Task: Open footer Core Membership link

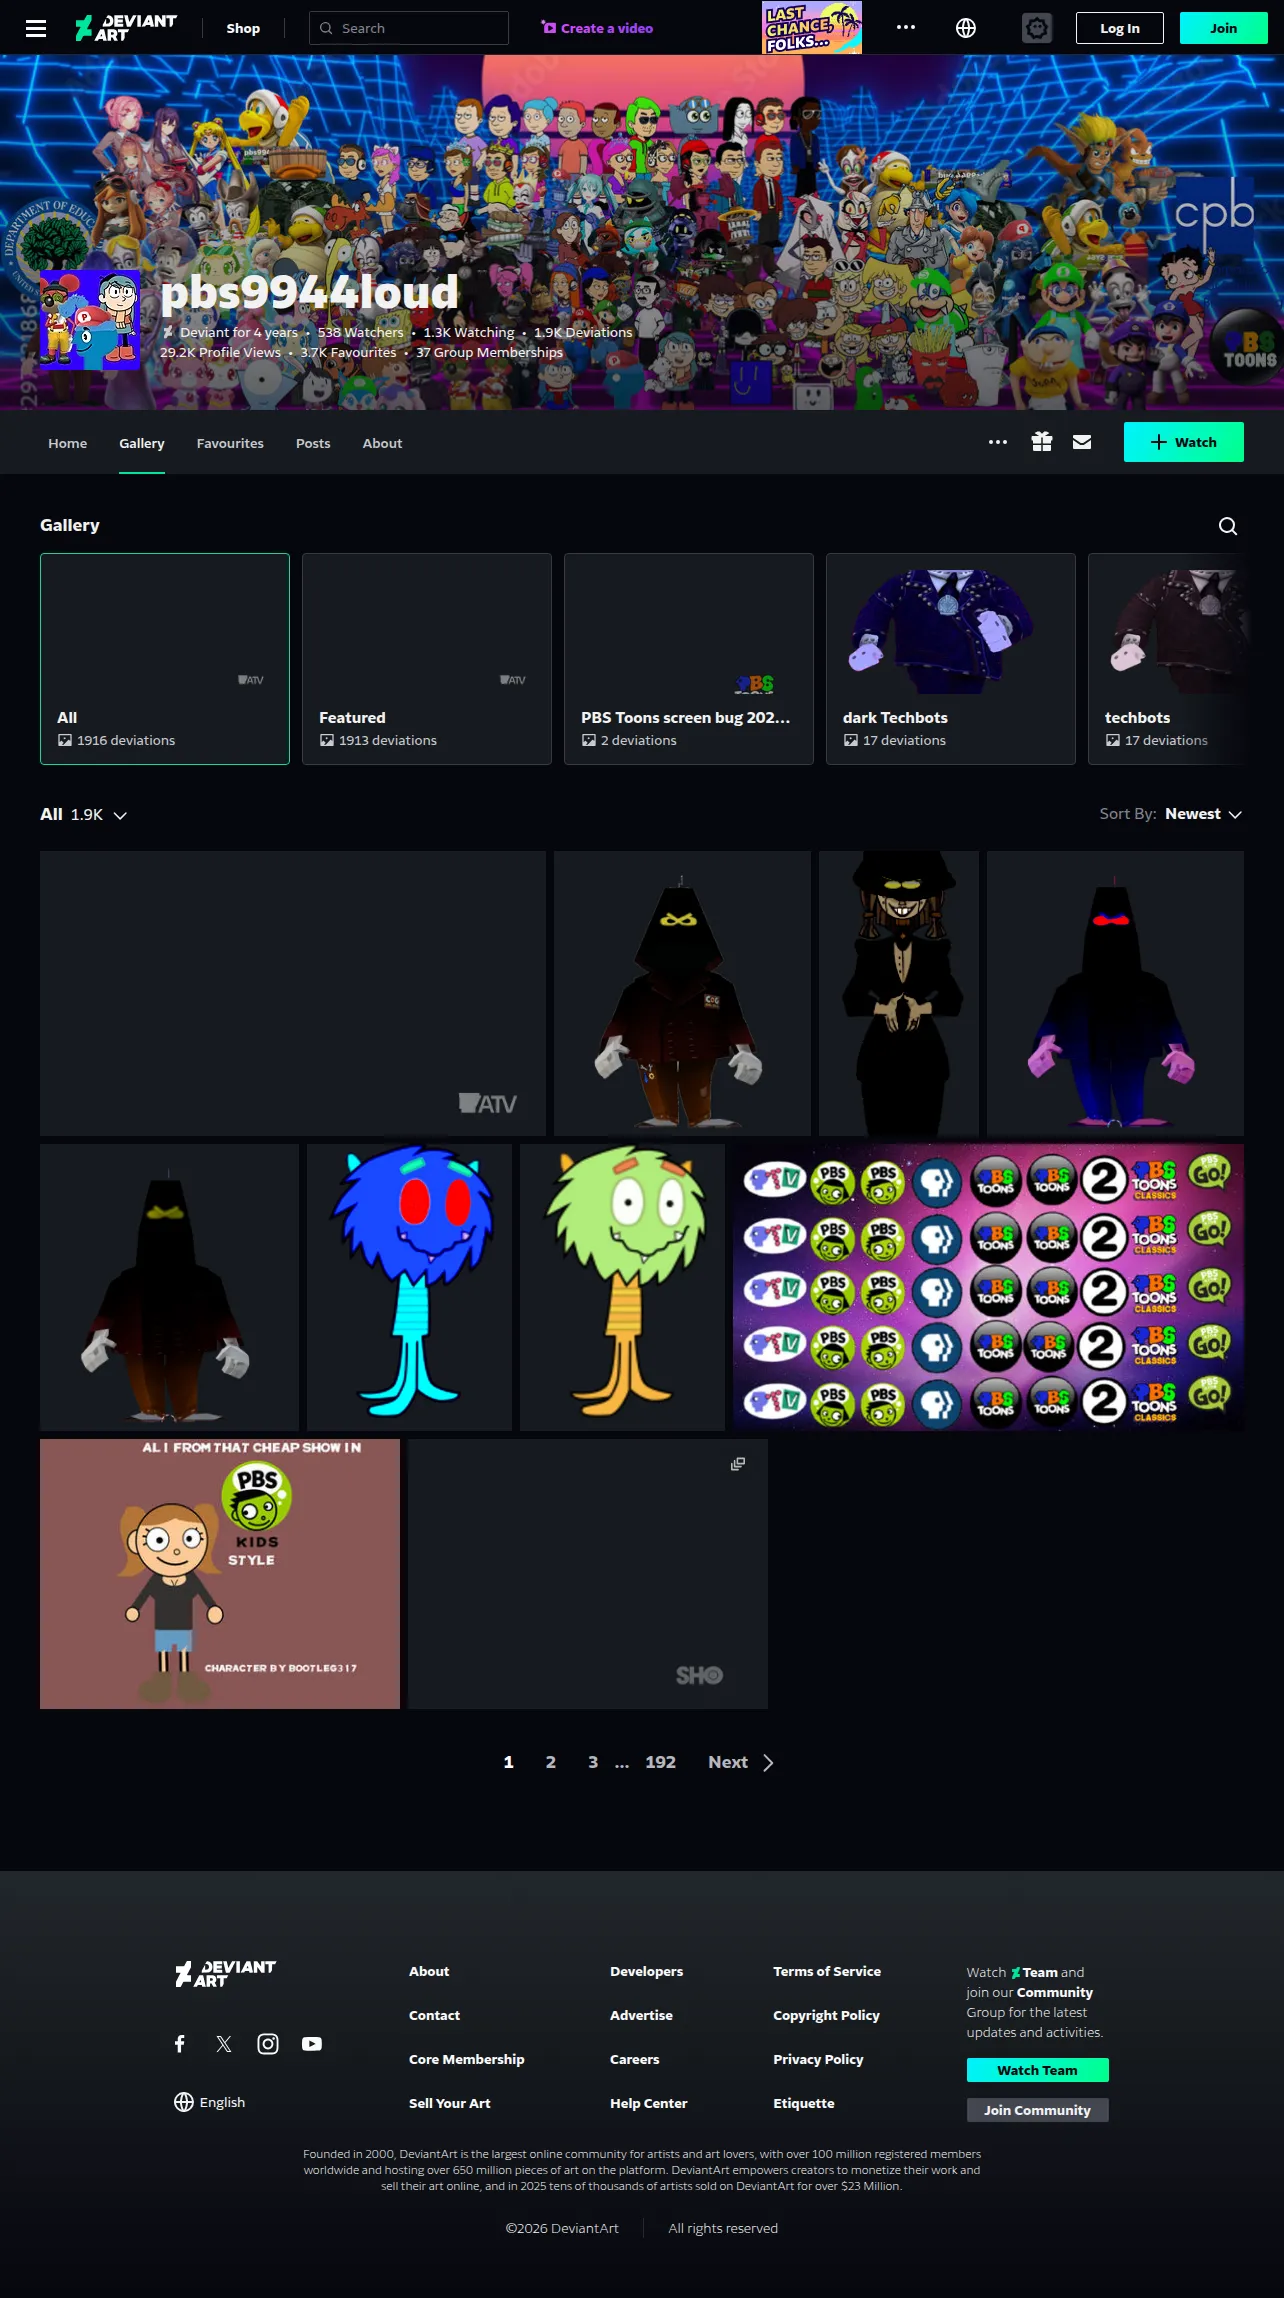Action: [467, 2059]
